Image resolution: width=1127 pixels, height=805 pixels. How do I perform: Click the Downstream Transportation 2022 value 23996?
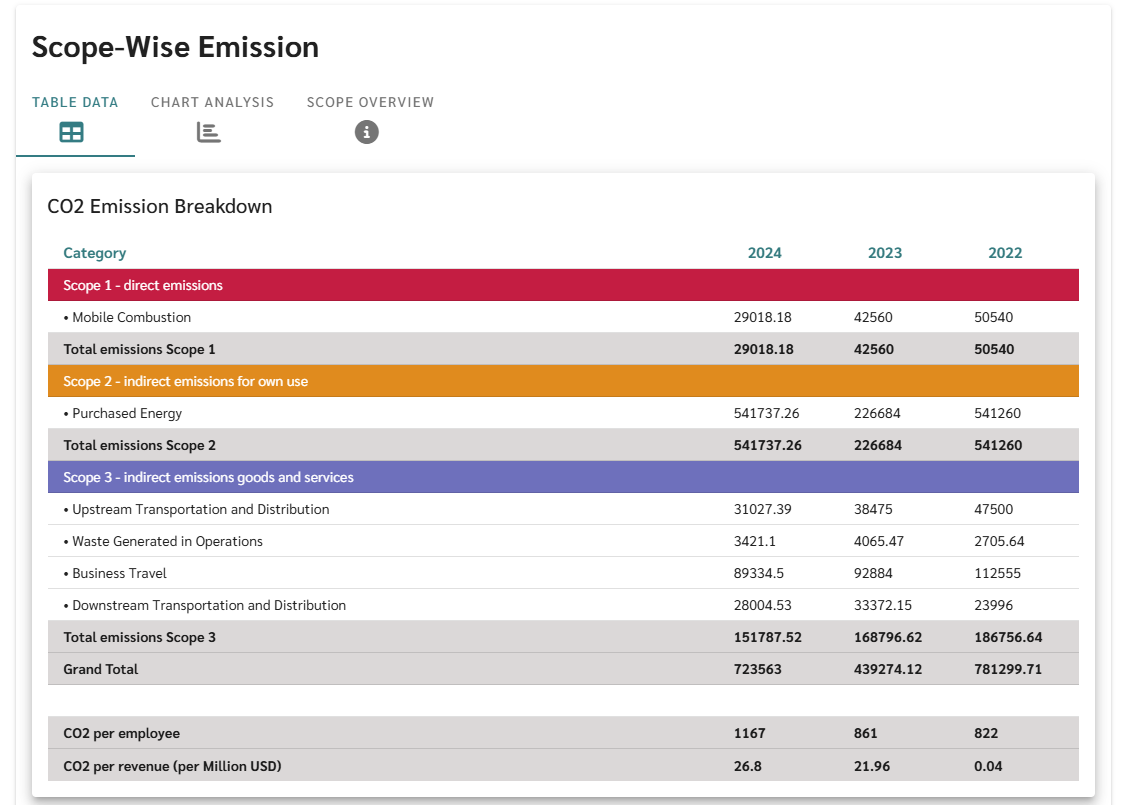pyautogui.click(x=993, y=605)
